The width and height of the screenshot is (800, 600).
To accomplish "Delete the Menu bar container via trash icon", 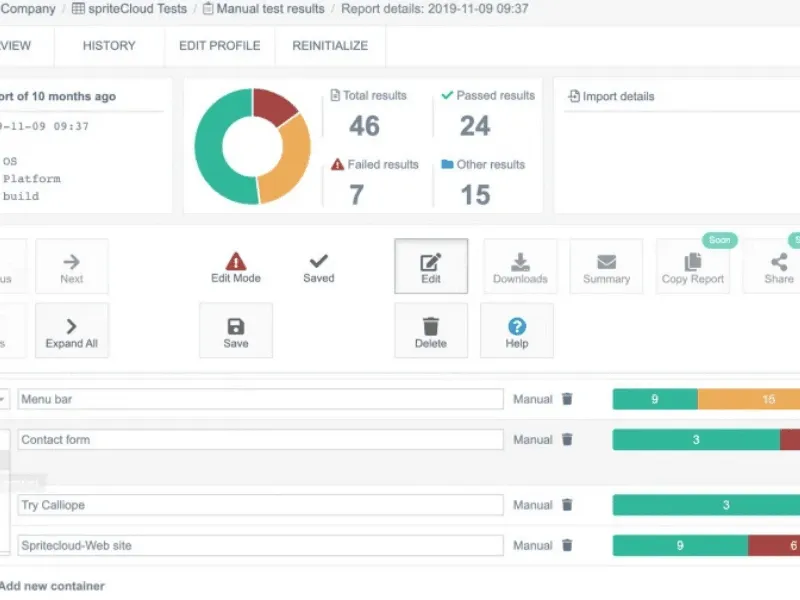I will point(567,398).
